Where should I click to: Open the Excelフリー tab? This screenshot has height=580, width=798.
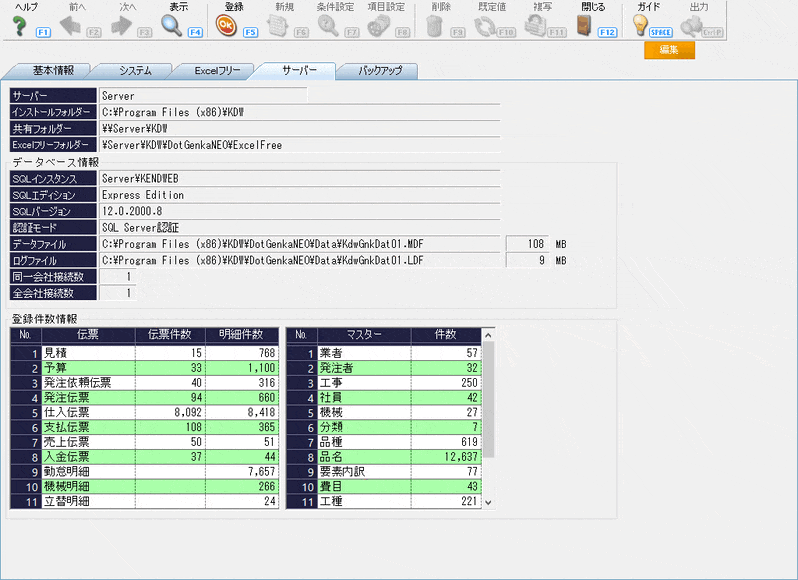pos(217,71)
